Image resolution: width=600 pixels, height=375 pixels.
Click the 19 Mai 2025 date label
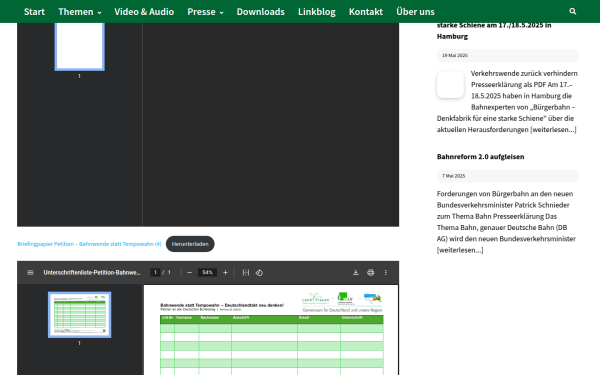(x=455, y=55)
